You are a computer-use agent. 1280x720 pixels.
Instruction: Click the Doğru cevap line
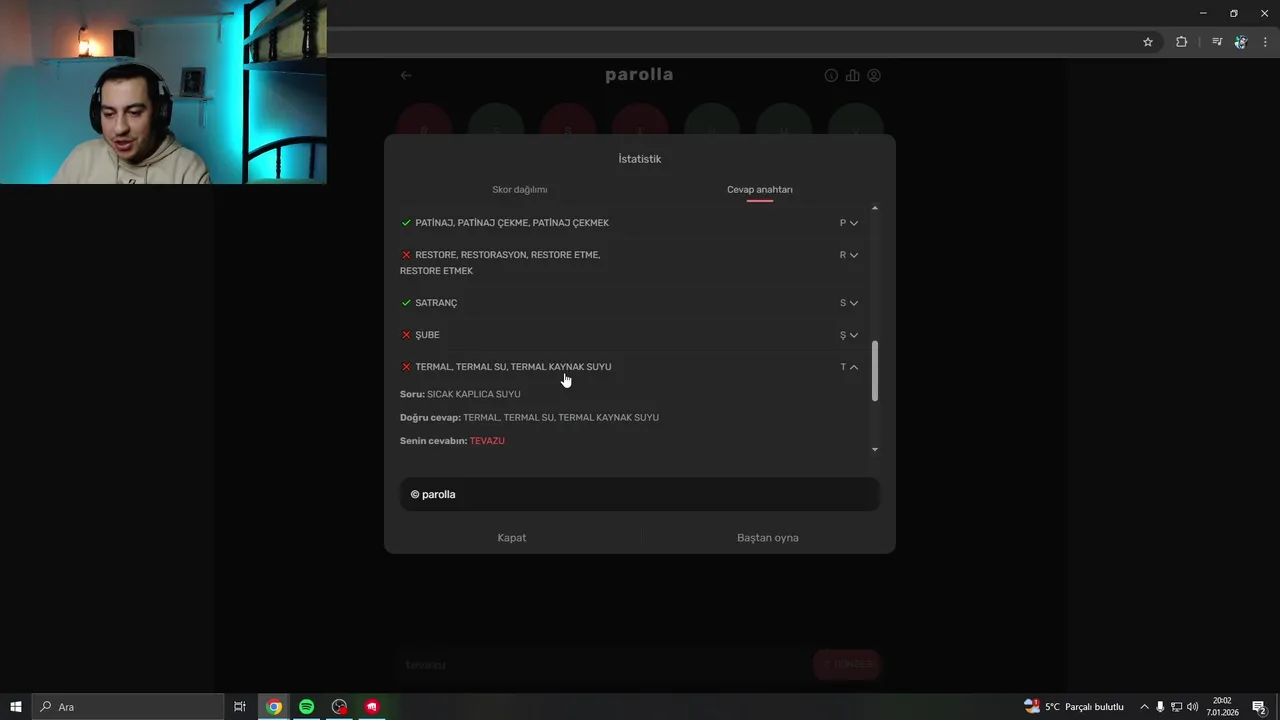pos(529,418)
